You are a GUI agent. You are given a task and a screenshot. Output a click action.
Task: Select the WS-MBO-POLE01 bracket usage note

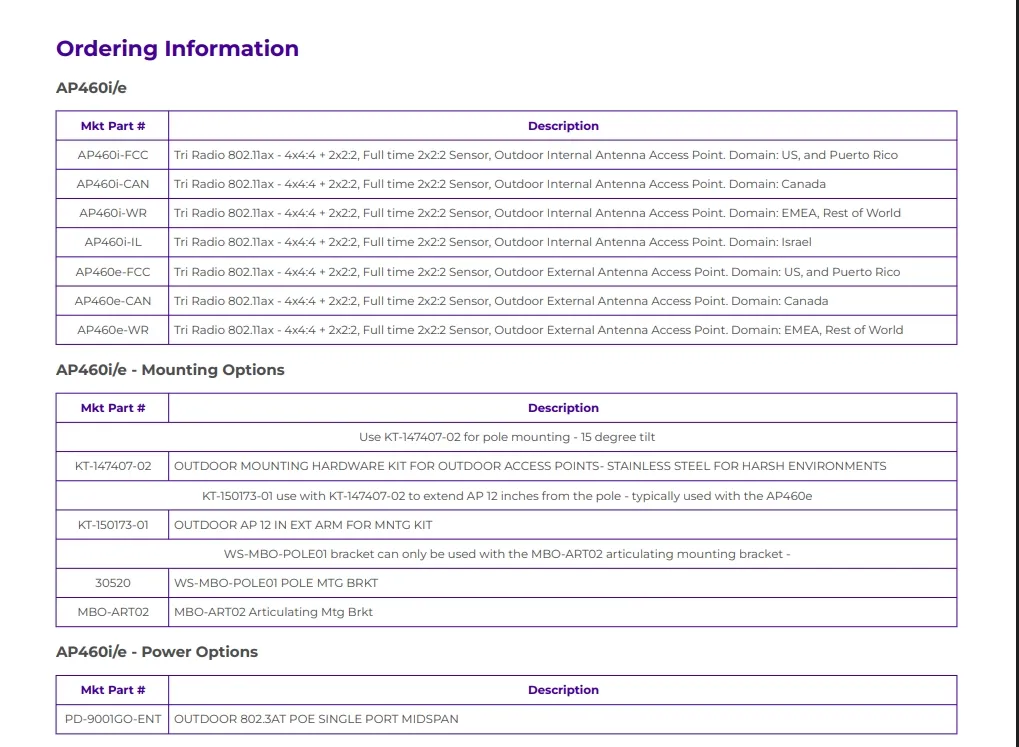click(507, 554)
